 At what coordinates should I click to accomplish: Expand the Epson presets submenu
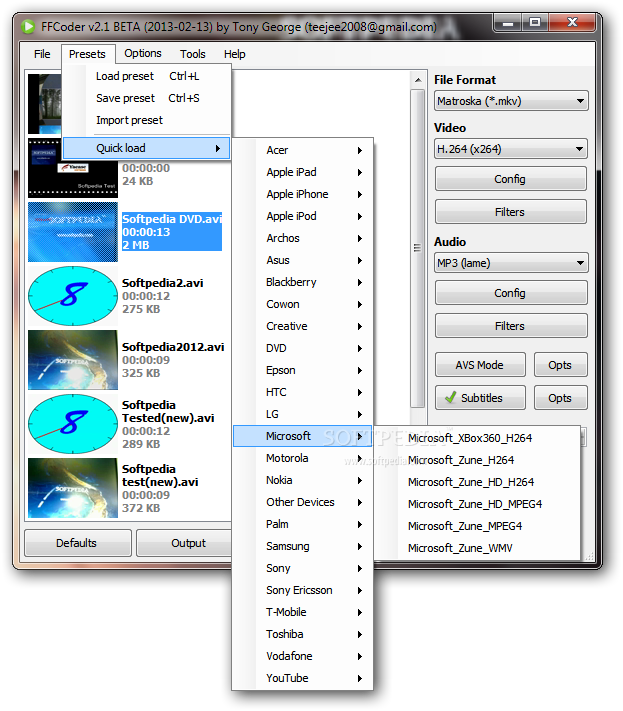point(302,370)
